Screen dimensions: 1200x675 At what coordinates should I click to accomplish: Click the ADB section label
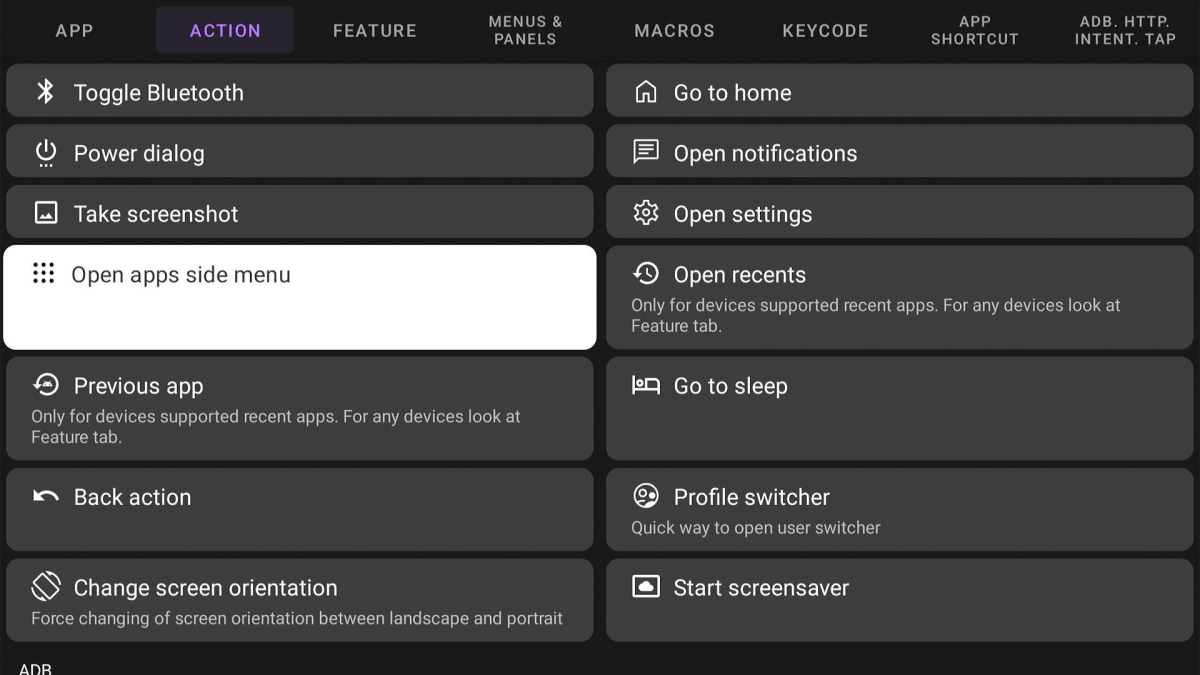(x=35, y=669)
